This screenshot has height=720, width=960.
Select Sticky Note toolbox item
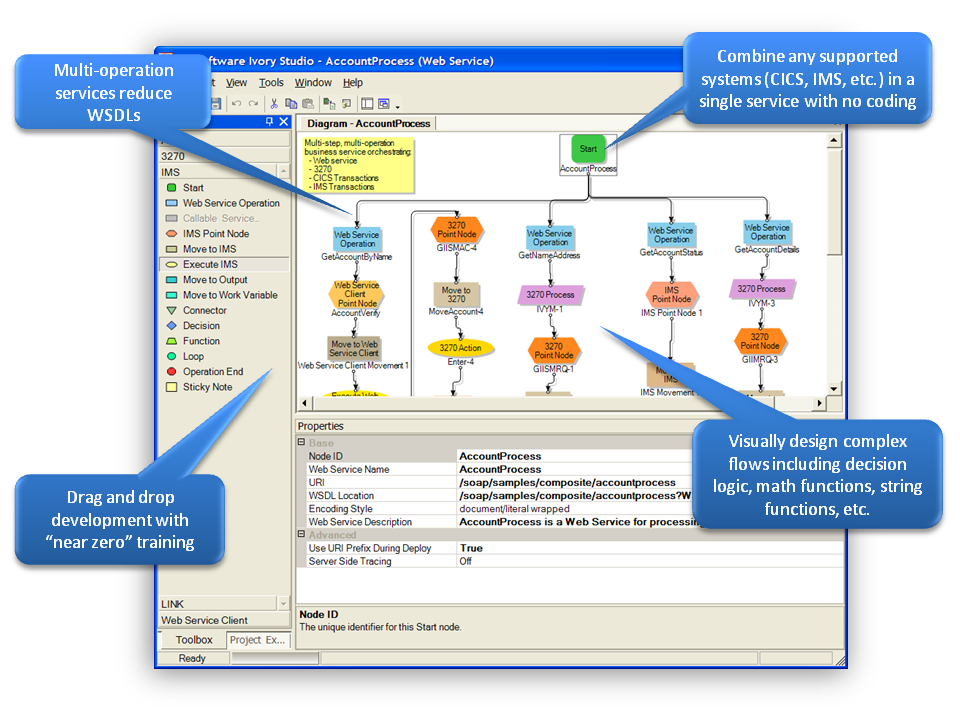point(199,387)
